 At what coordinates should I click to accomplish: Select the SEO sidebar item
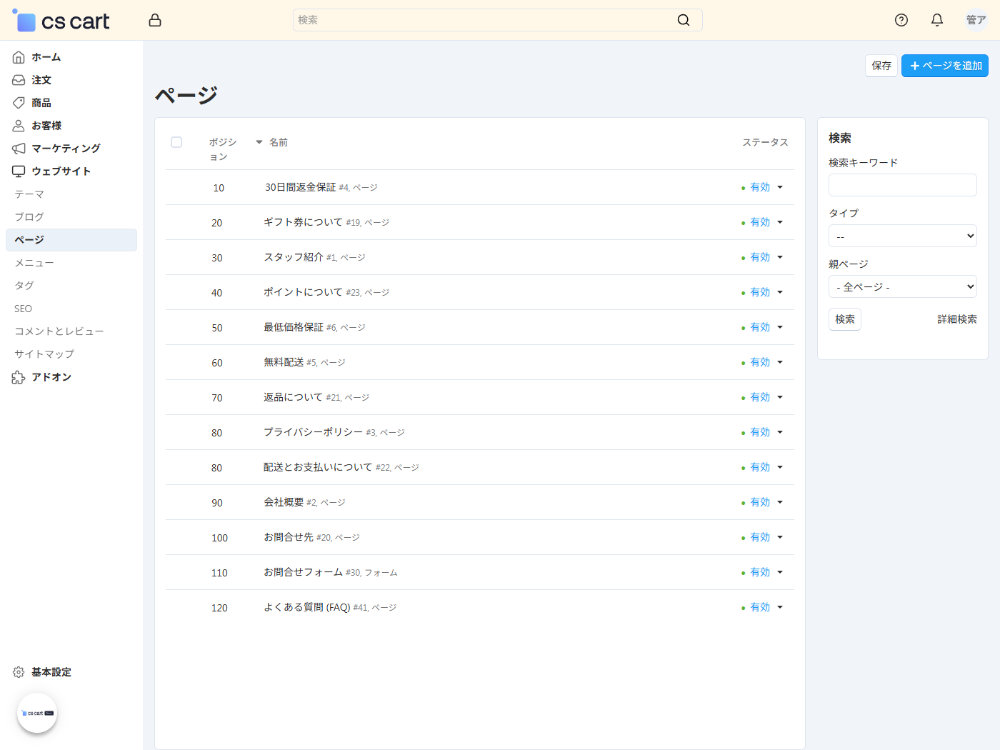(23, 308)
